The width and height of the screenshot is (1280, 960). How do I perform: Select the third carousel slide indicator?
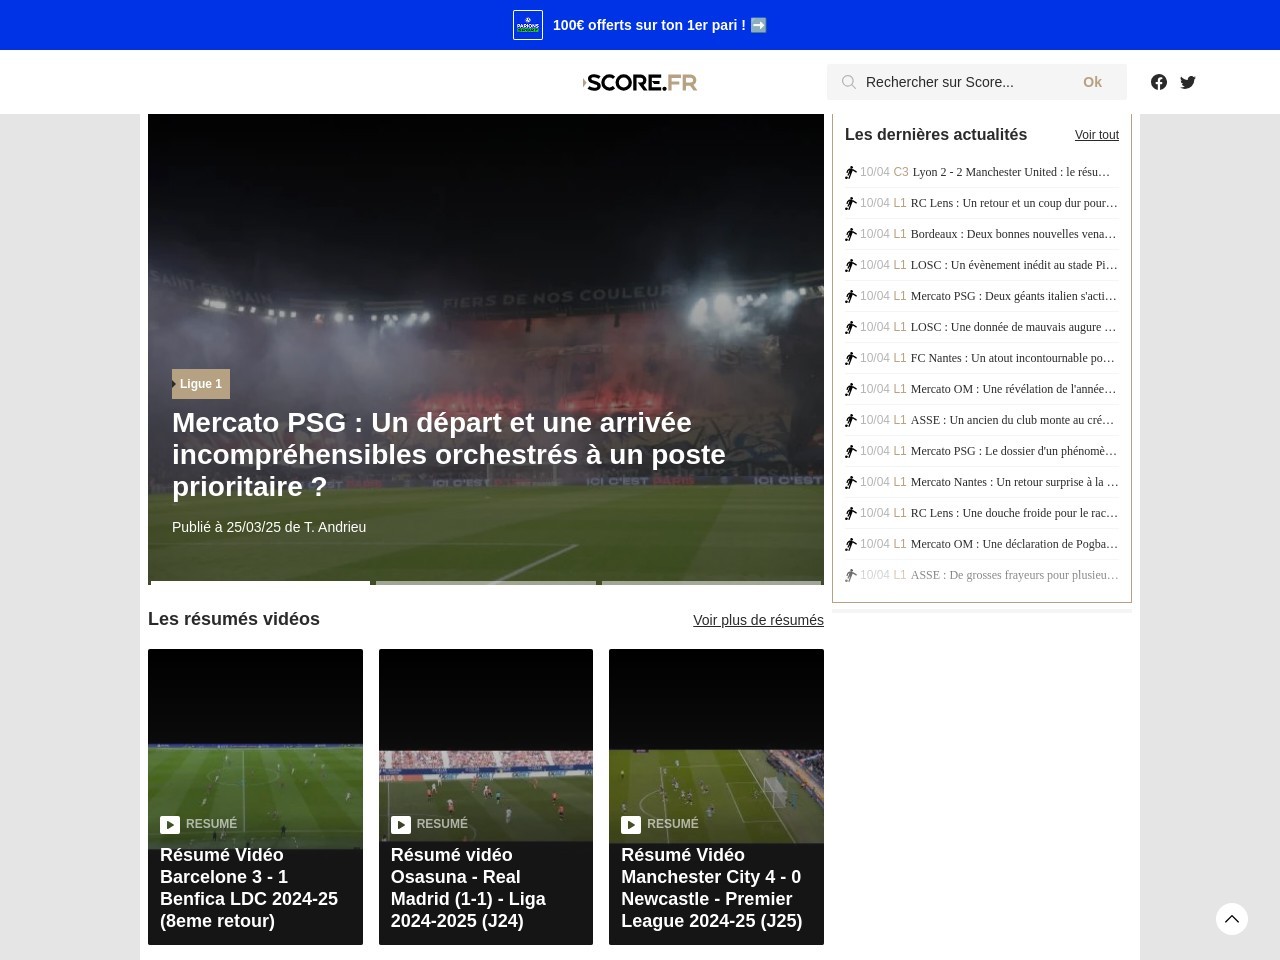coord(711,583)
